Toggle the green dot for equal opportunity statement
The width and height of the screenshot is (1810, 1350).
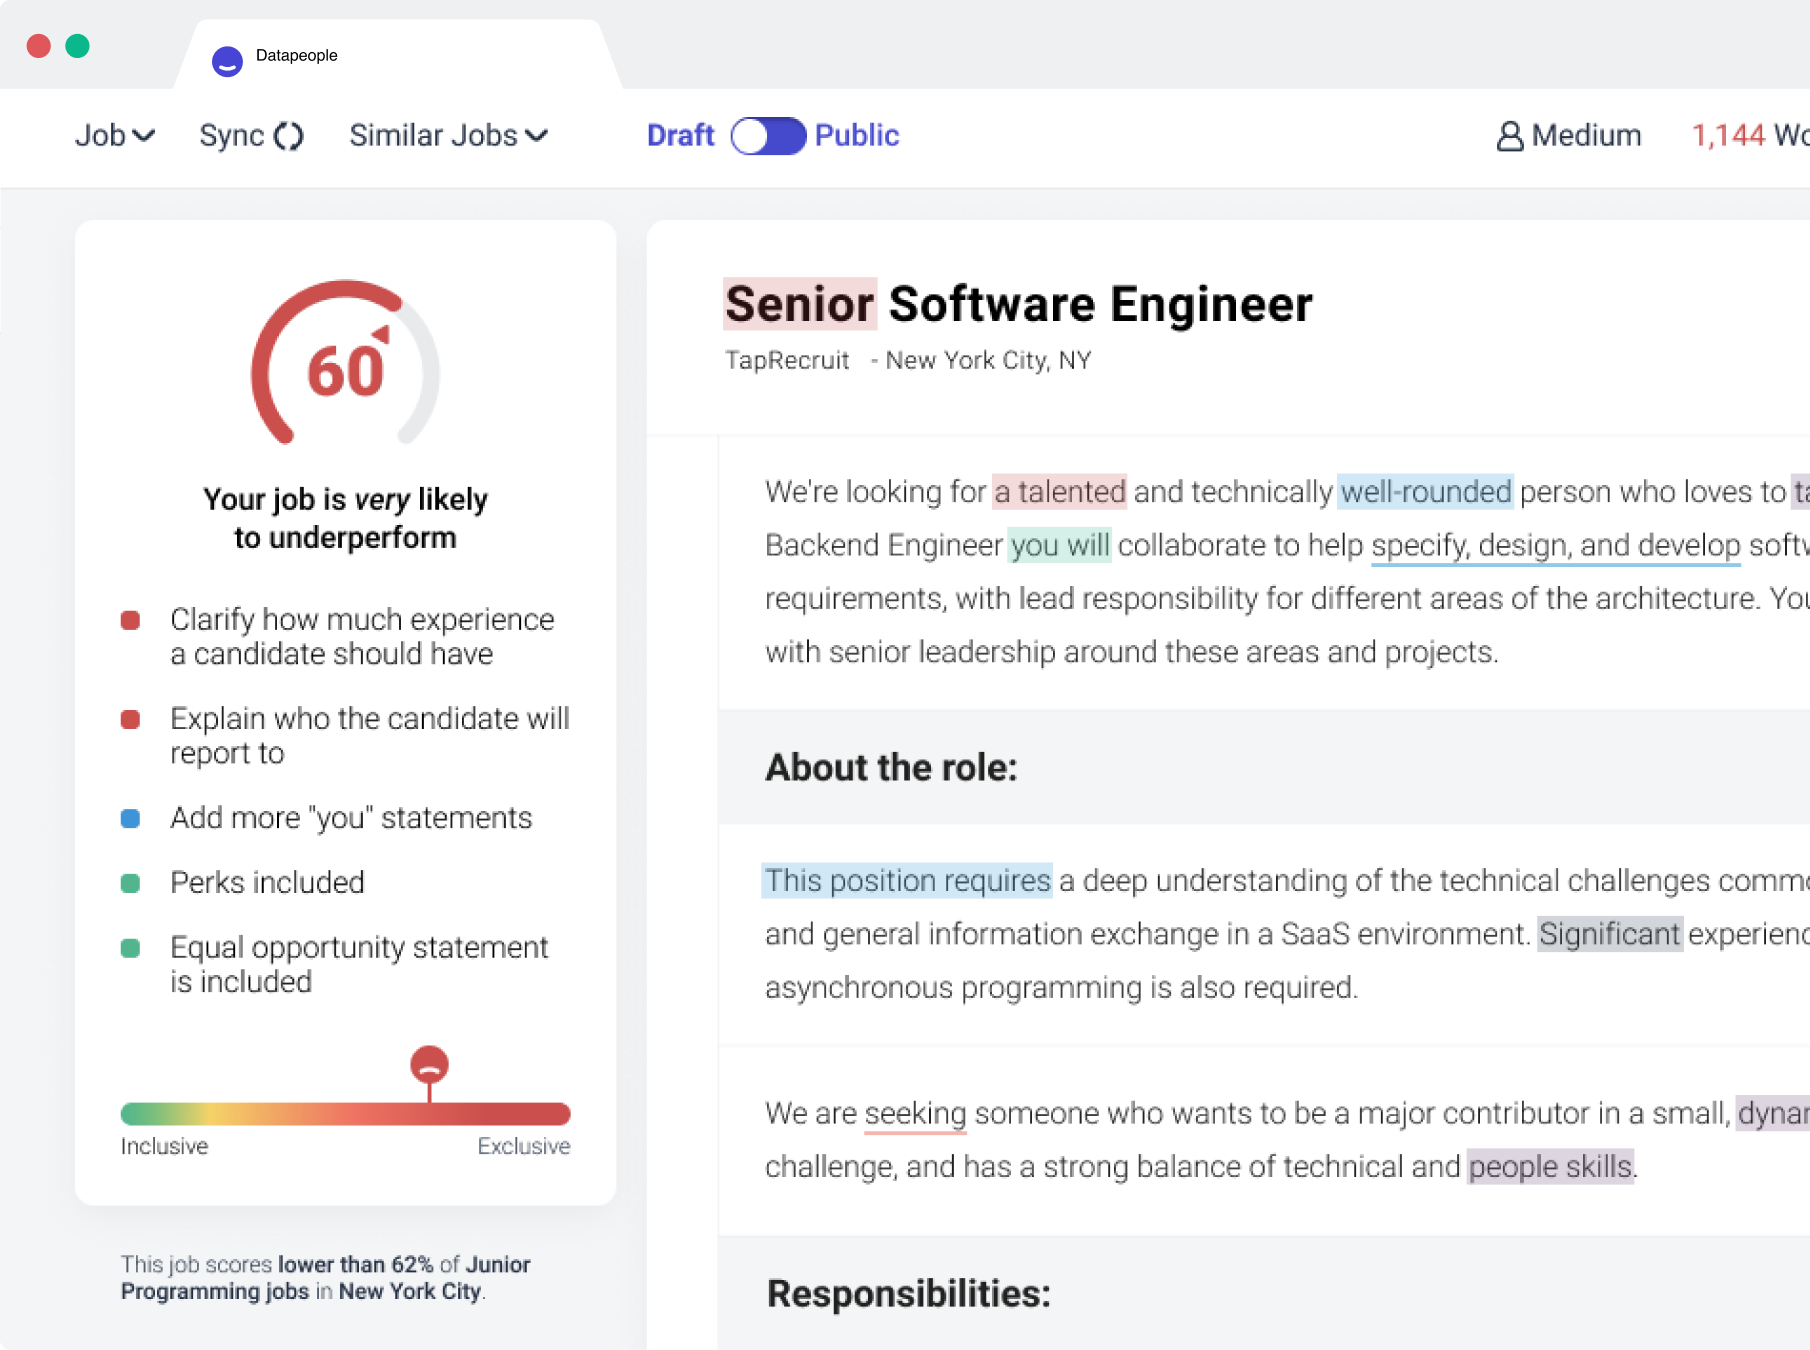(x=131, y=948)
